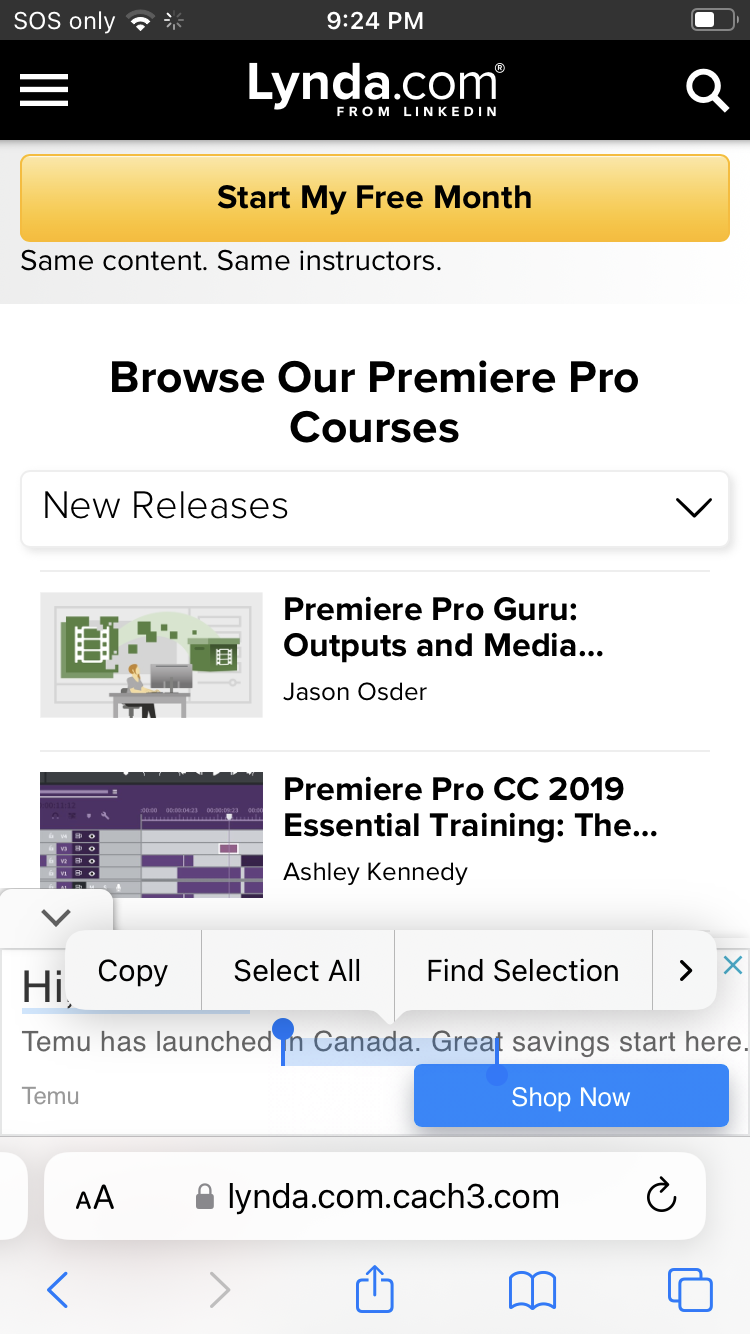Open Premiere Pro Guru: Outputs and Media course
This screenshot has height=1334, width=750.
tap(443, 628)
